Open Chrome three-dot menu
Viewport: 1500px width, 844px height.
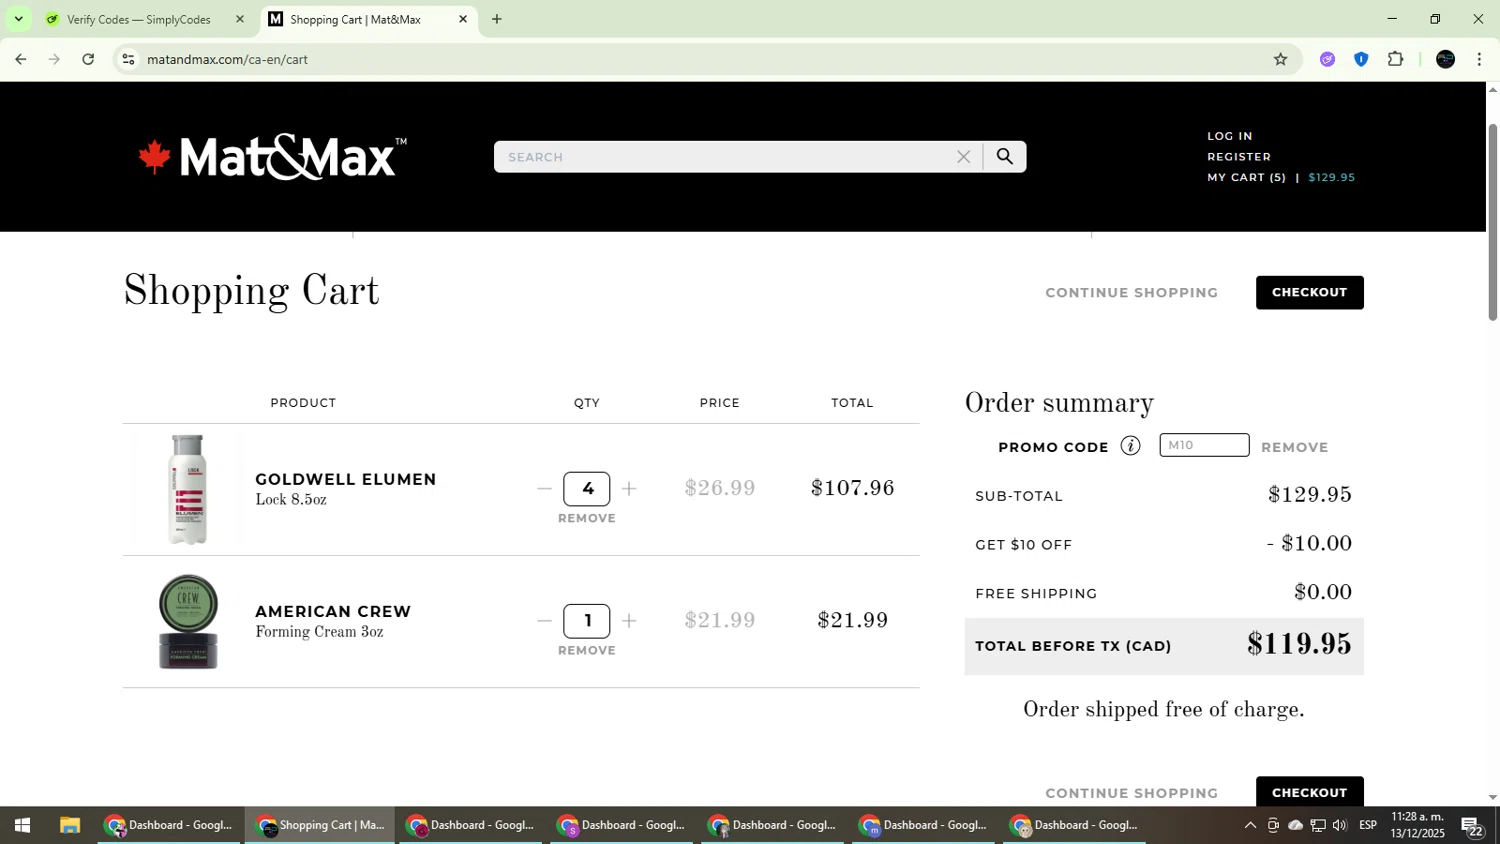pyautogui.click(x=1479, y=59)
